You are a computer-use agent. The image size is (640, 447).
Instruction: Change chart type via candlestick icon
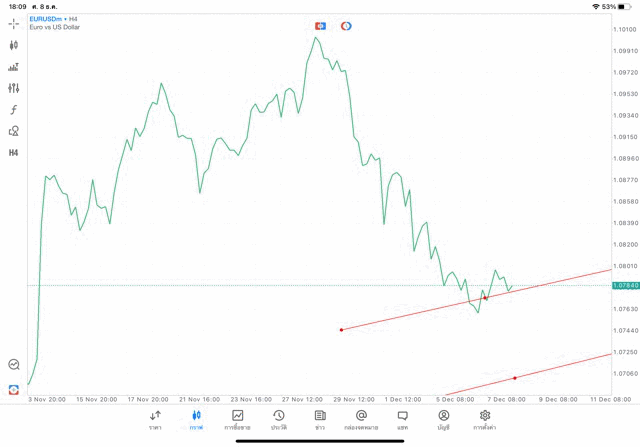tap(14, 45)
